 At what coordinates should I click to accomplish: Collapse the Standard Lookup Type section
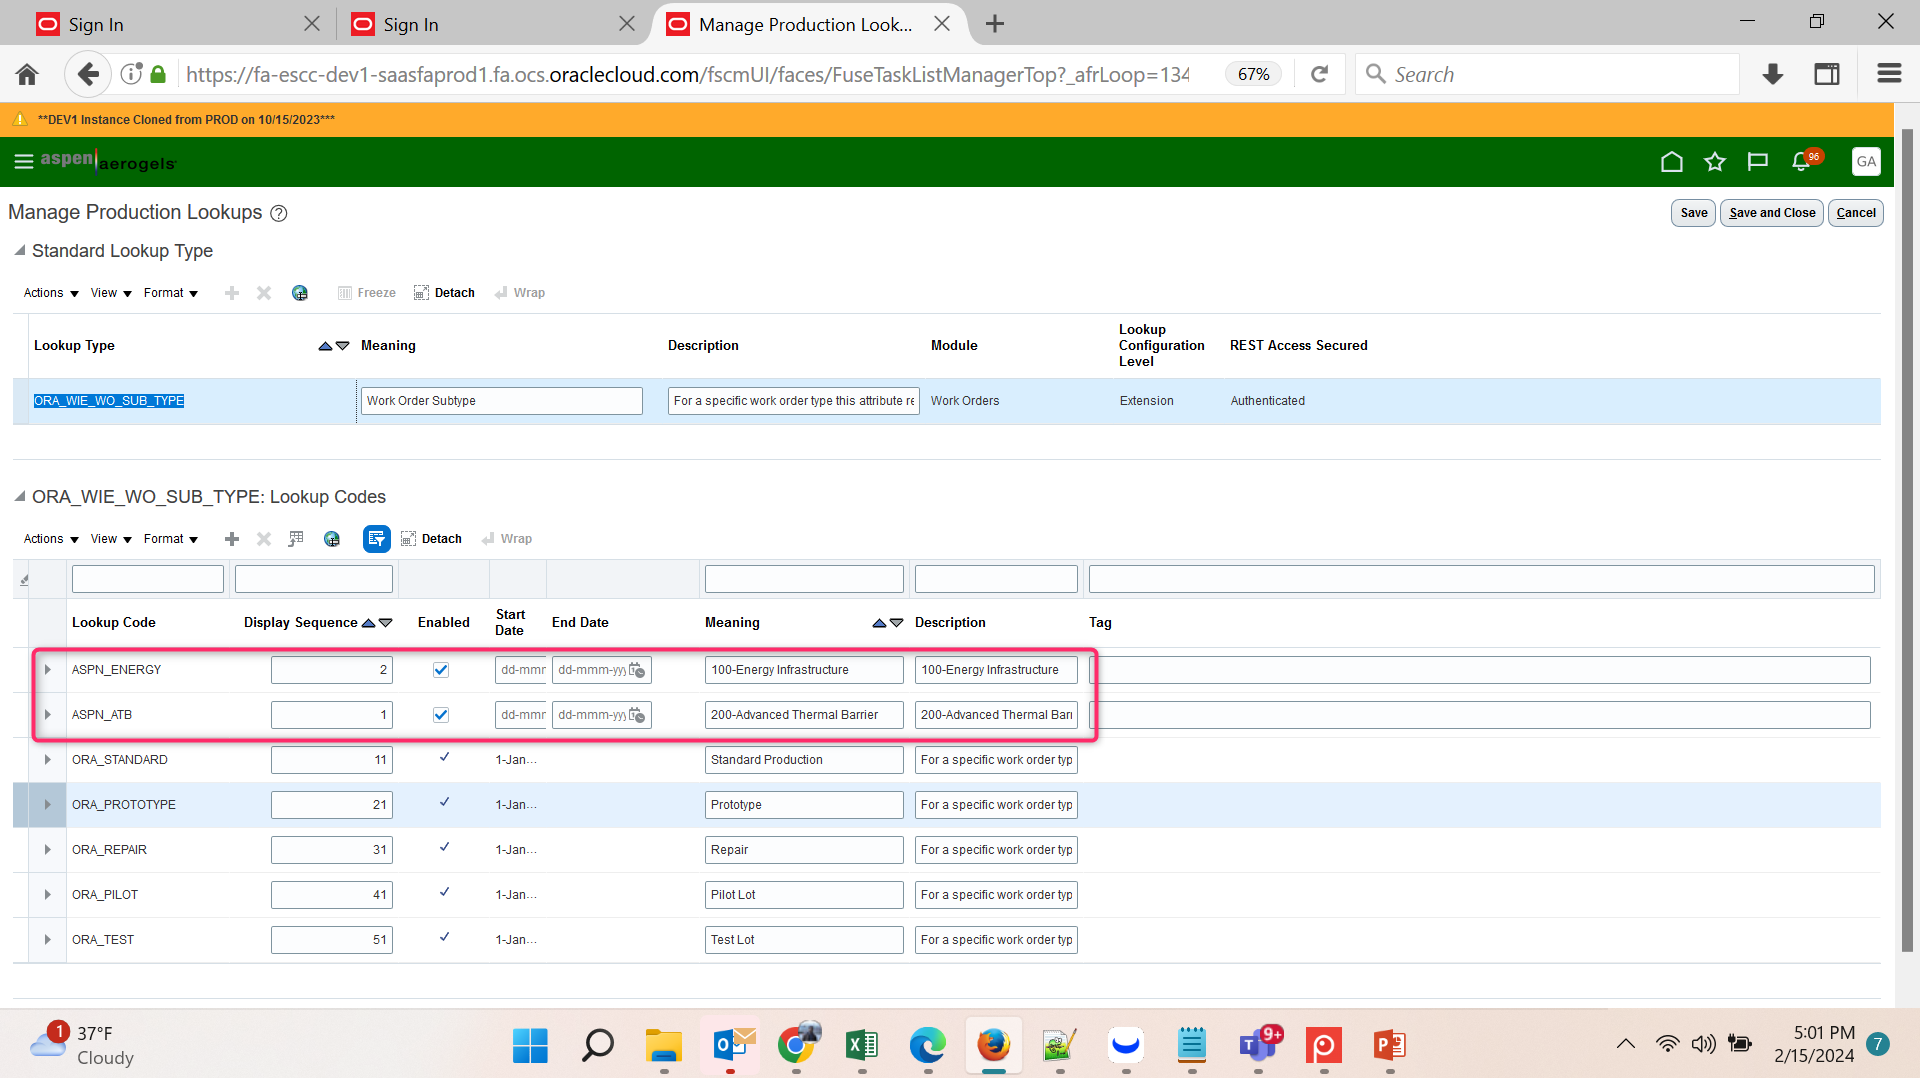pos(20,251)
